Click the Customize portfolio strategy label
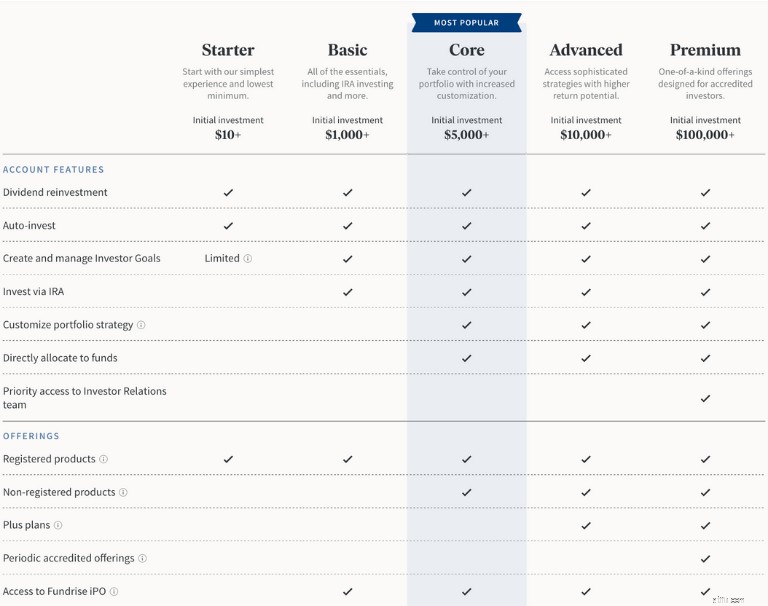Image resolution: width=768 pixels, height=606 pixels. click(x=68, y=325)
